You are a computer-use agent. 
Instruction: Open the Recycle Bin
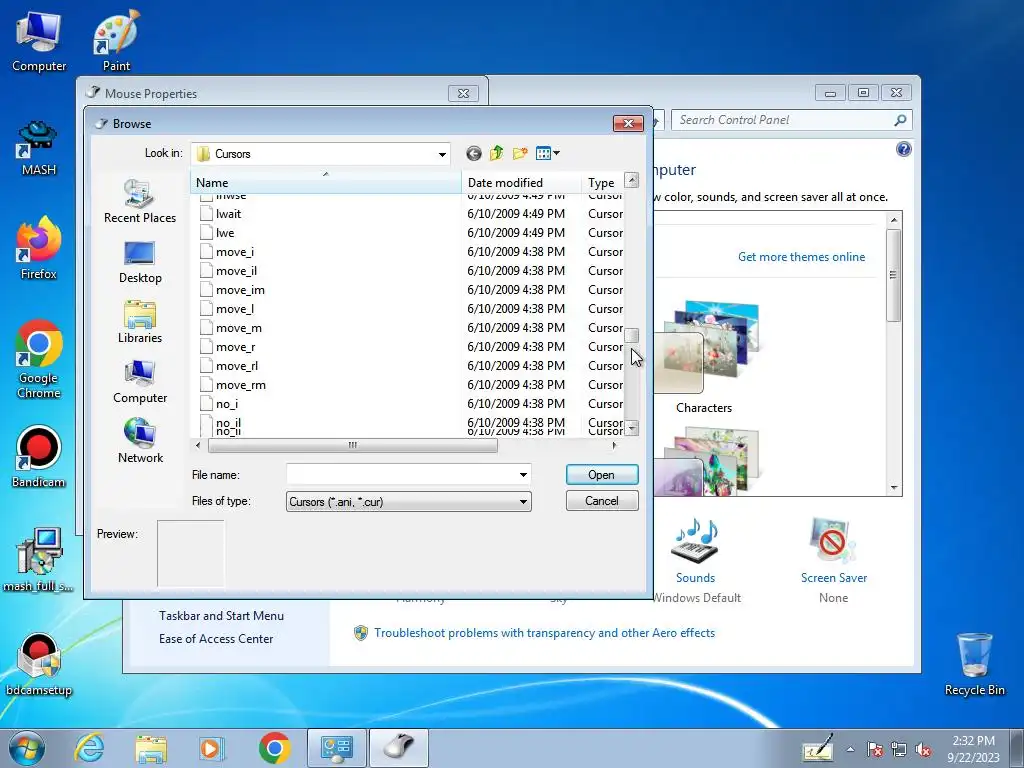tap(974, 664)
